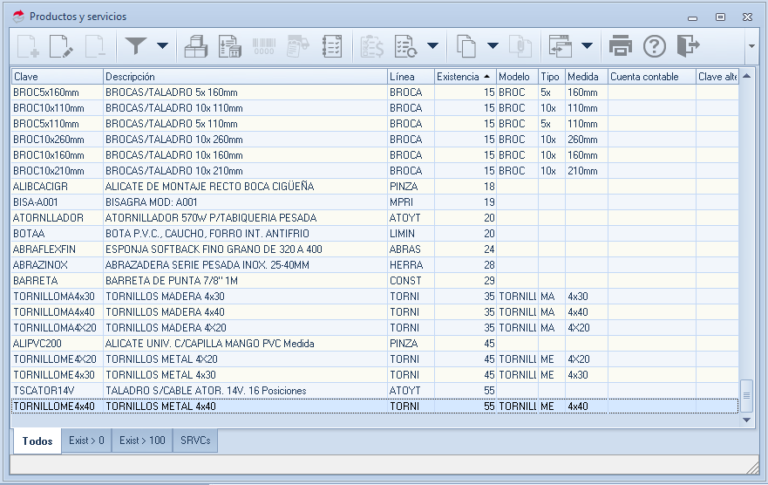The image size is (768, 485).
Task: Click description BOTA P.V.C., CAUCHO, FORRO INT. ANTIFRIO
Action: [207, 234]
